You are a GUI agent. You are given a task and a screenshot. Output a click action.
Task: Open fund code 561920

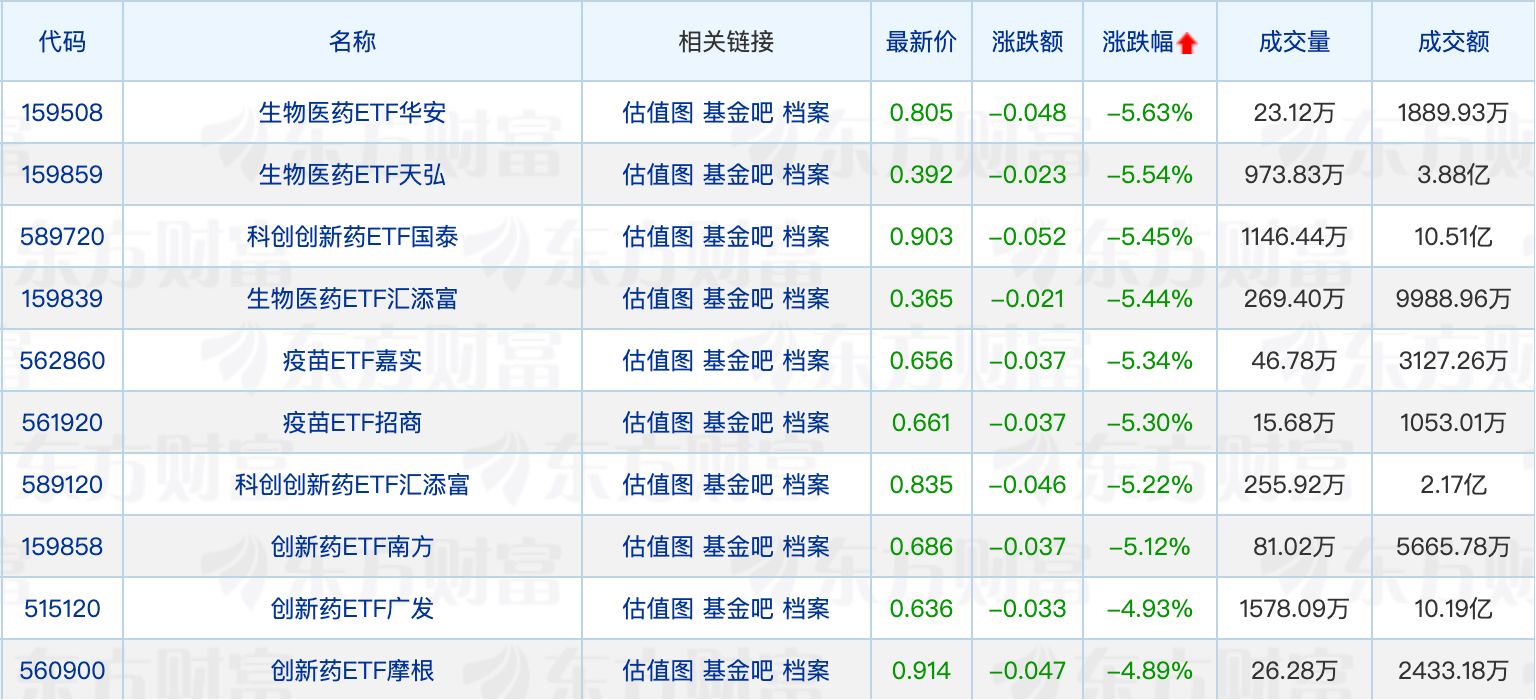(62, 423)
